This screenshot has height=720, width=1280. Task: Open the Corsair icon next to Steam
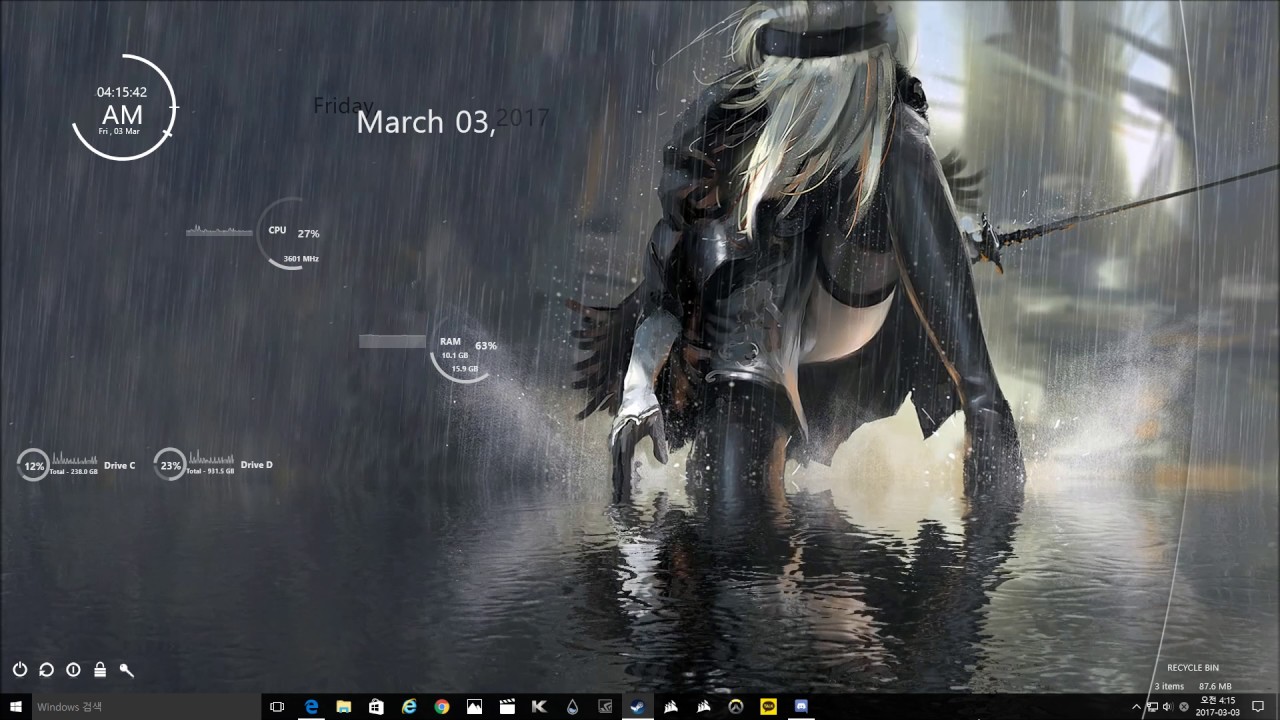point(670,707)
